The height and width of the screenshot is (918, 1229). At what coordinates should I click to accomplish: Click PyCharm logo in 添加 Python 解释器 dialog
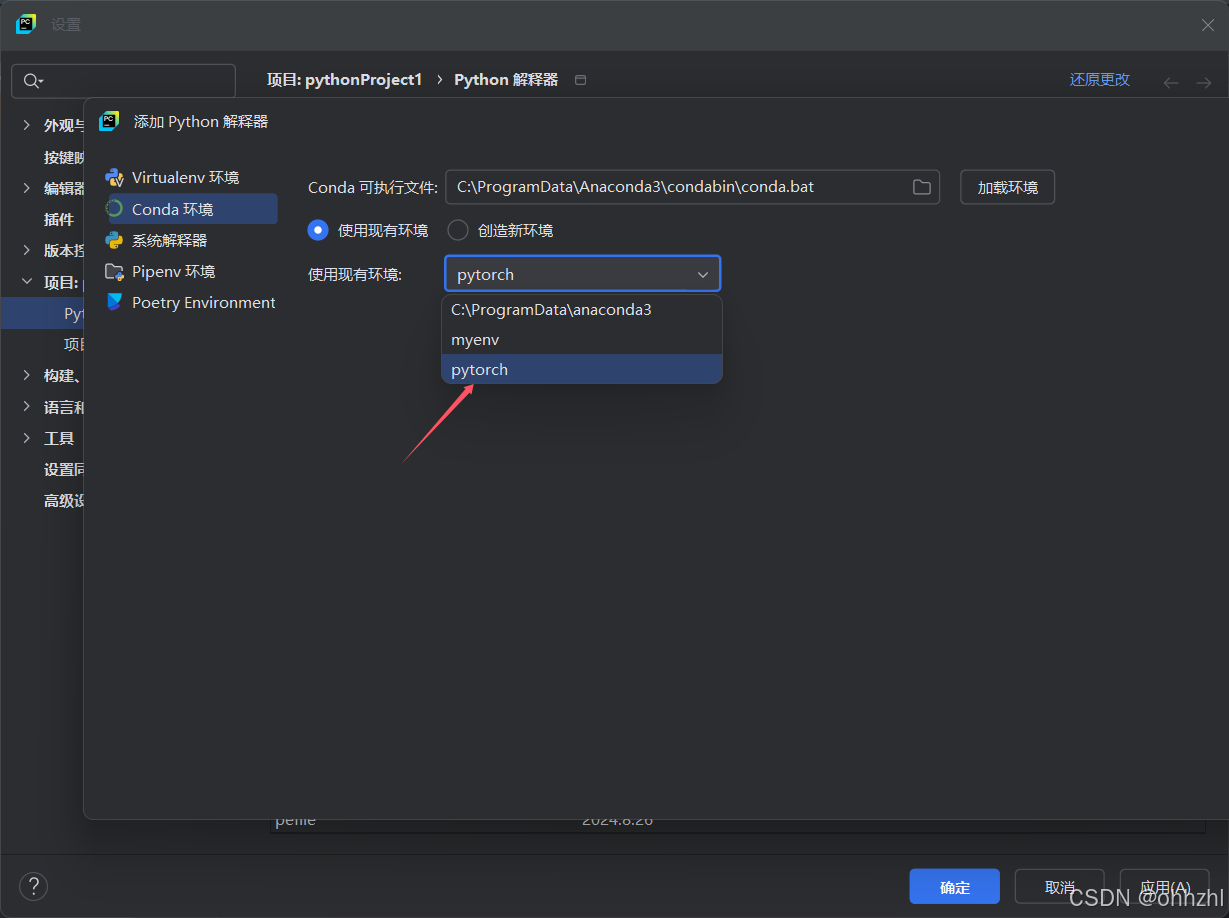(x=109, y=121)
